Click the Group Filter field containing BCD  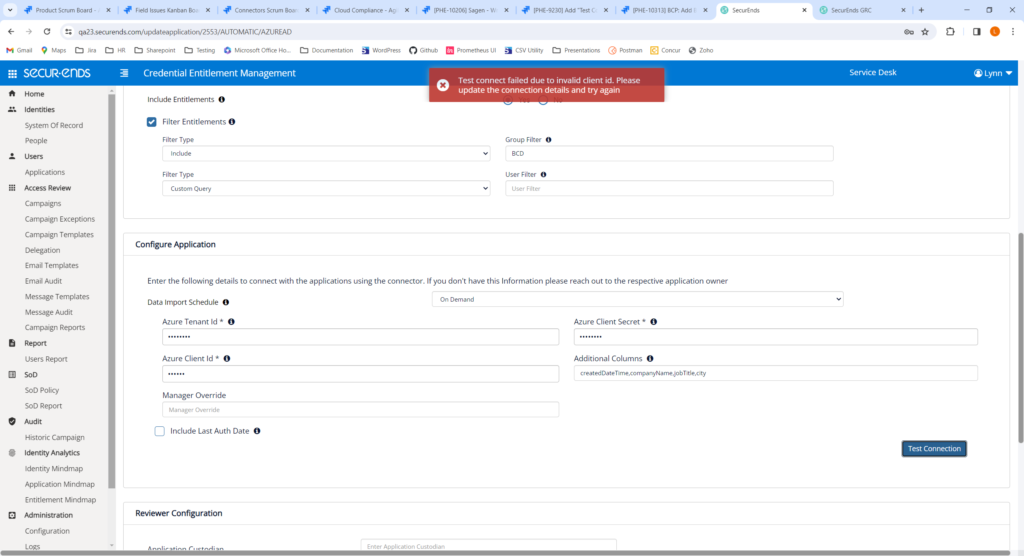pos(669,154)
